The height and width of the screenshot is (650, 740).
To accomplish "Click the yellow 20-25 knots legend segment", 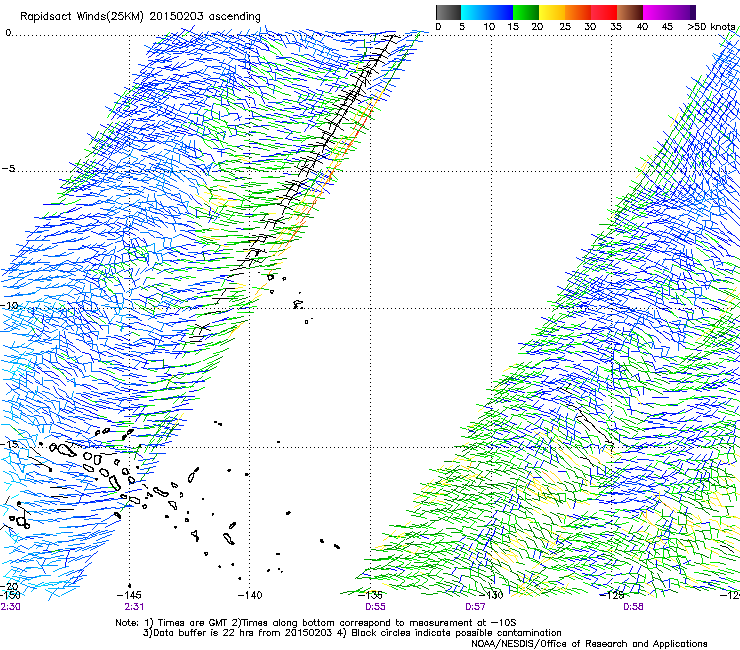I will (x=552, y=12).
